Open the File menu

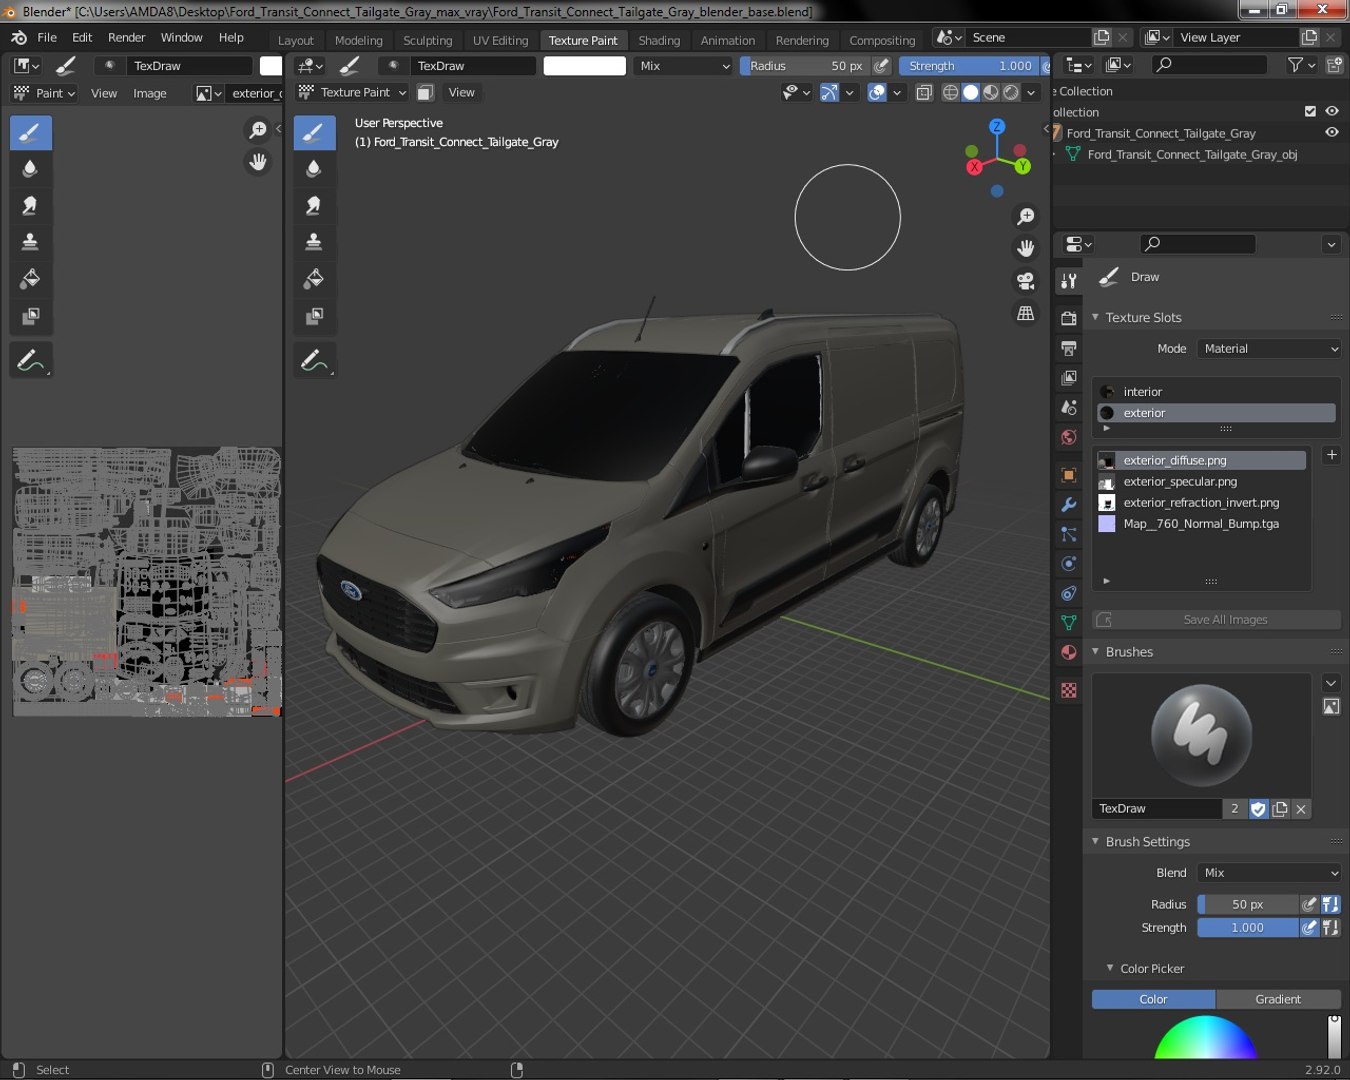point(47,37)
